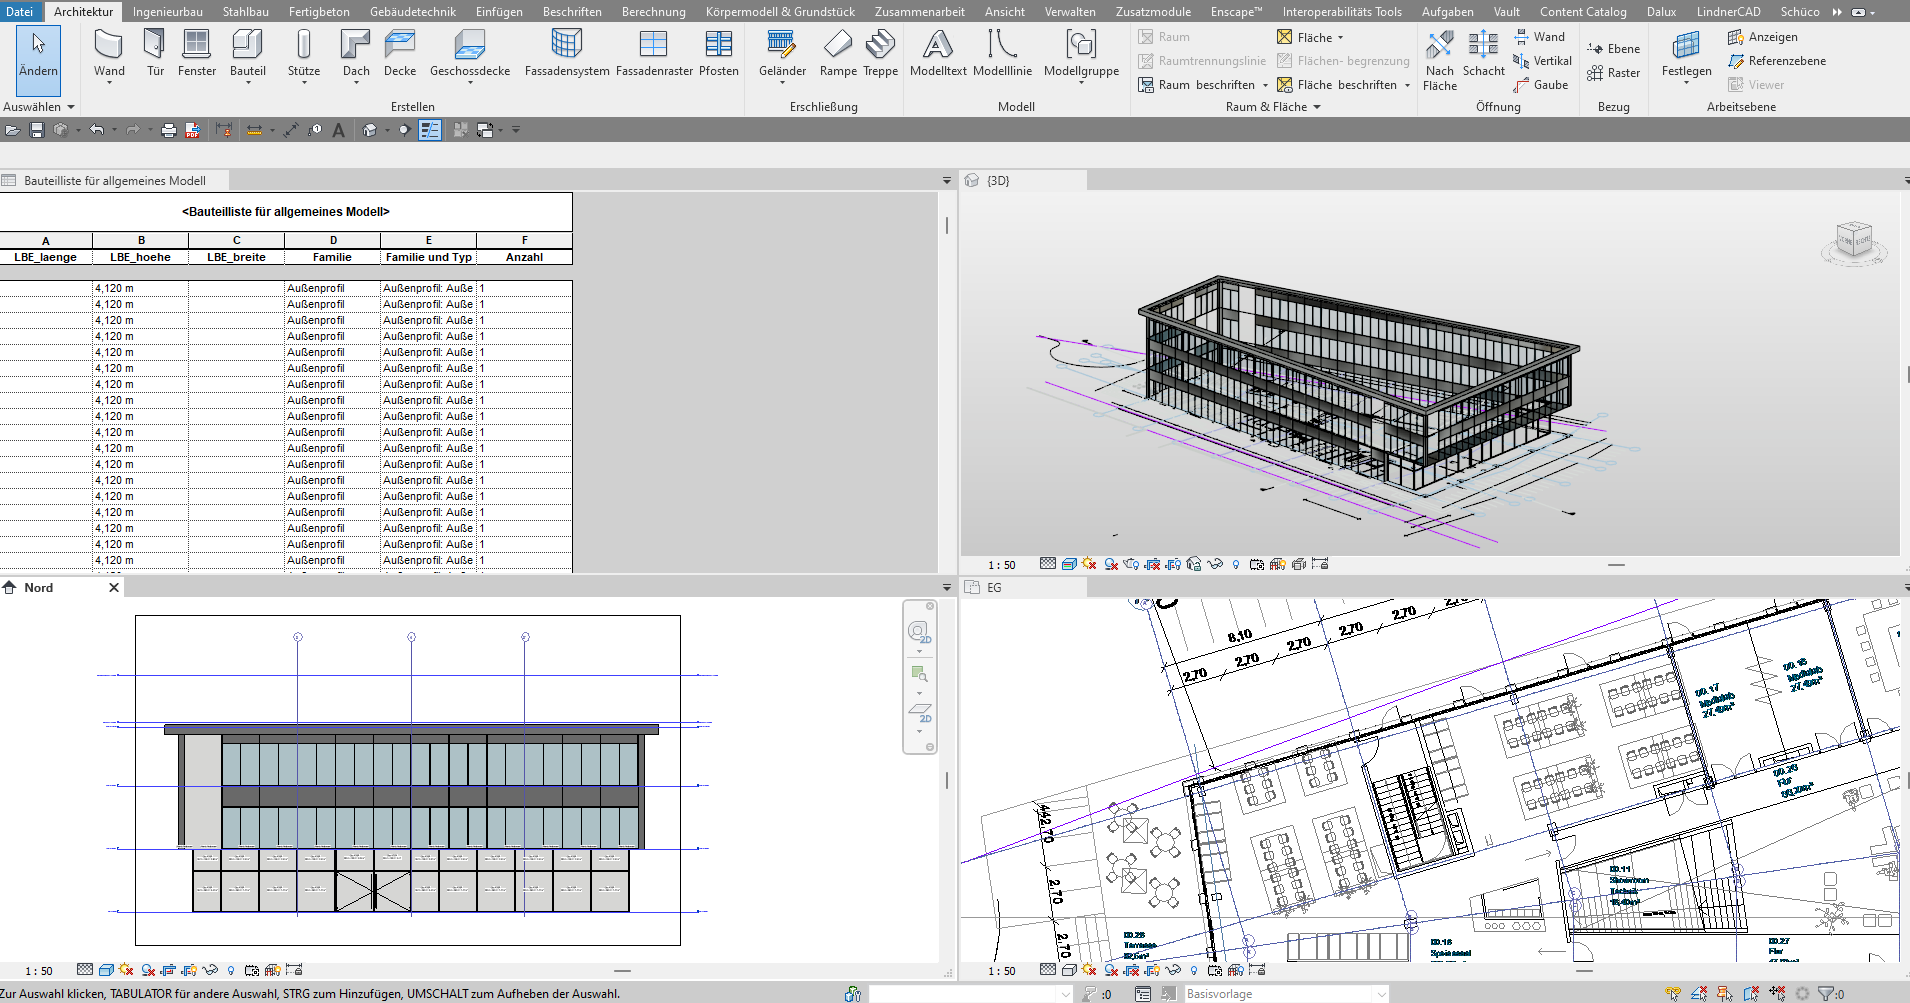Click the Referenzebene button

pos(1777,61)
